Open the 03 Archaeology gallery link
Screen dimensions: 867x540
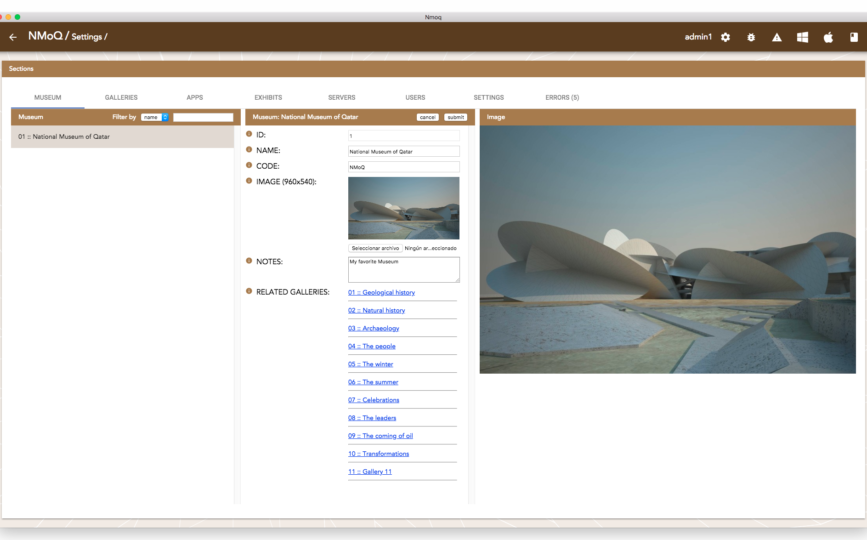pyautogui.click(x=374, y=328)
